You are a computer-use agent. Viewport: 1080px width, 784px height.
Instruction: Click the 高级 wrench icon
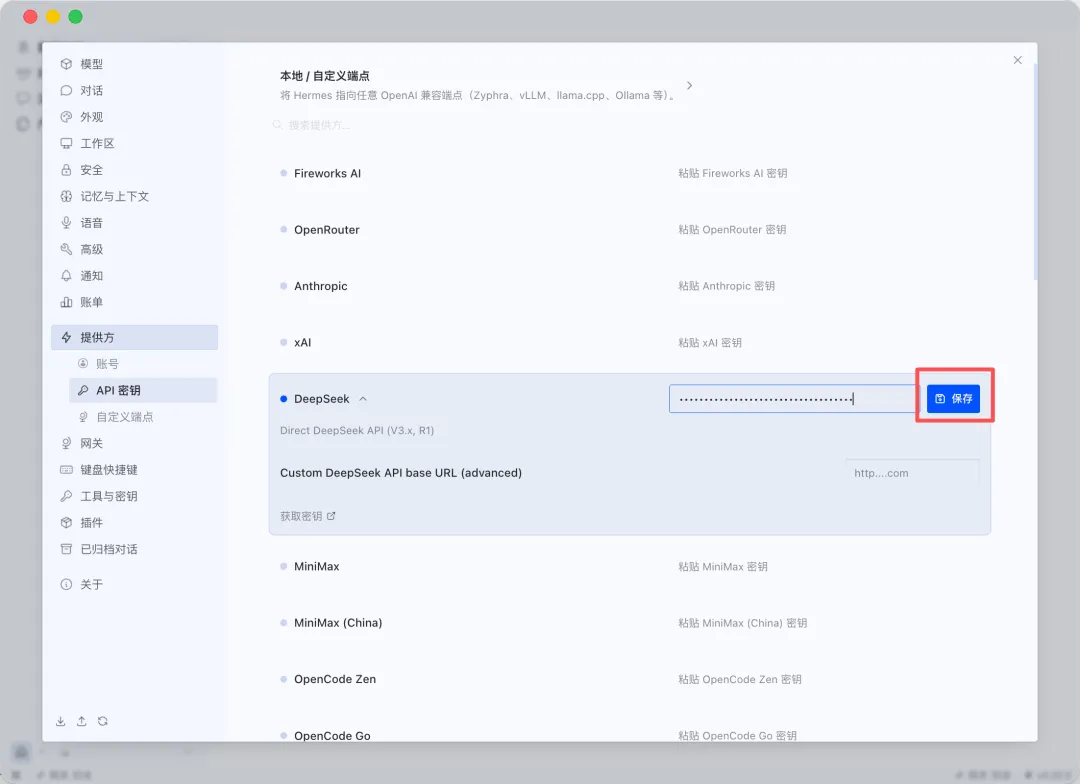(66, 249)
